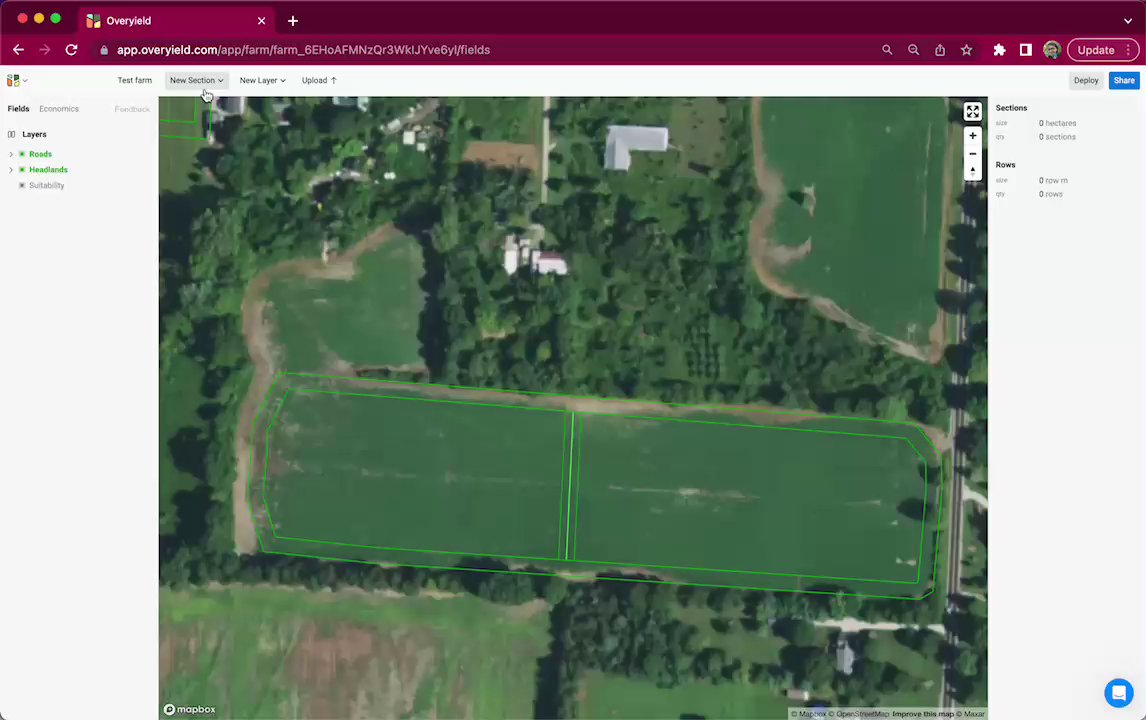Click the Rows heading
This screenshot has width=1146, height=720.
tap(1005, 164)
